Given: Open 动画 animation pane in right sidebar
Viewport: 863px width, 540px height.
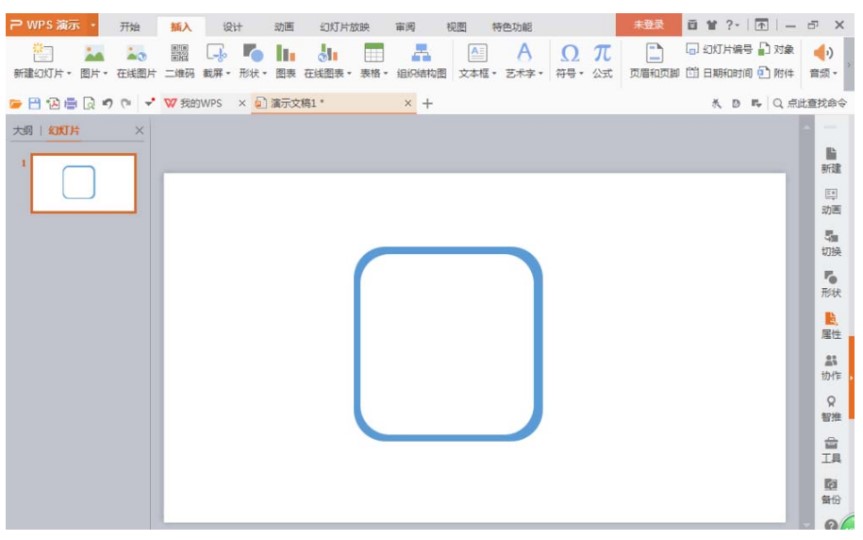Looking at the screenshot, I should 831,201.
